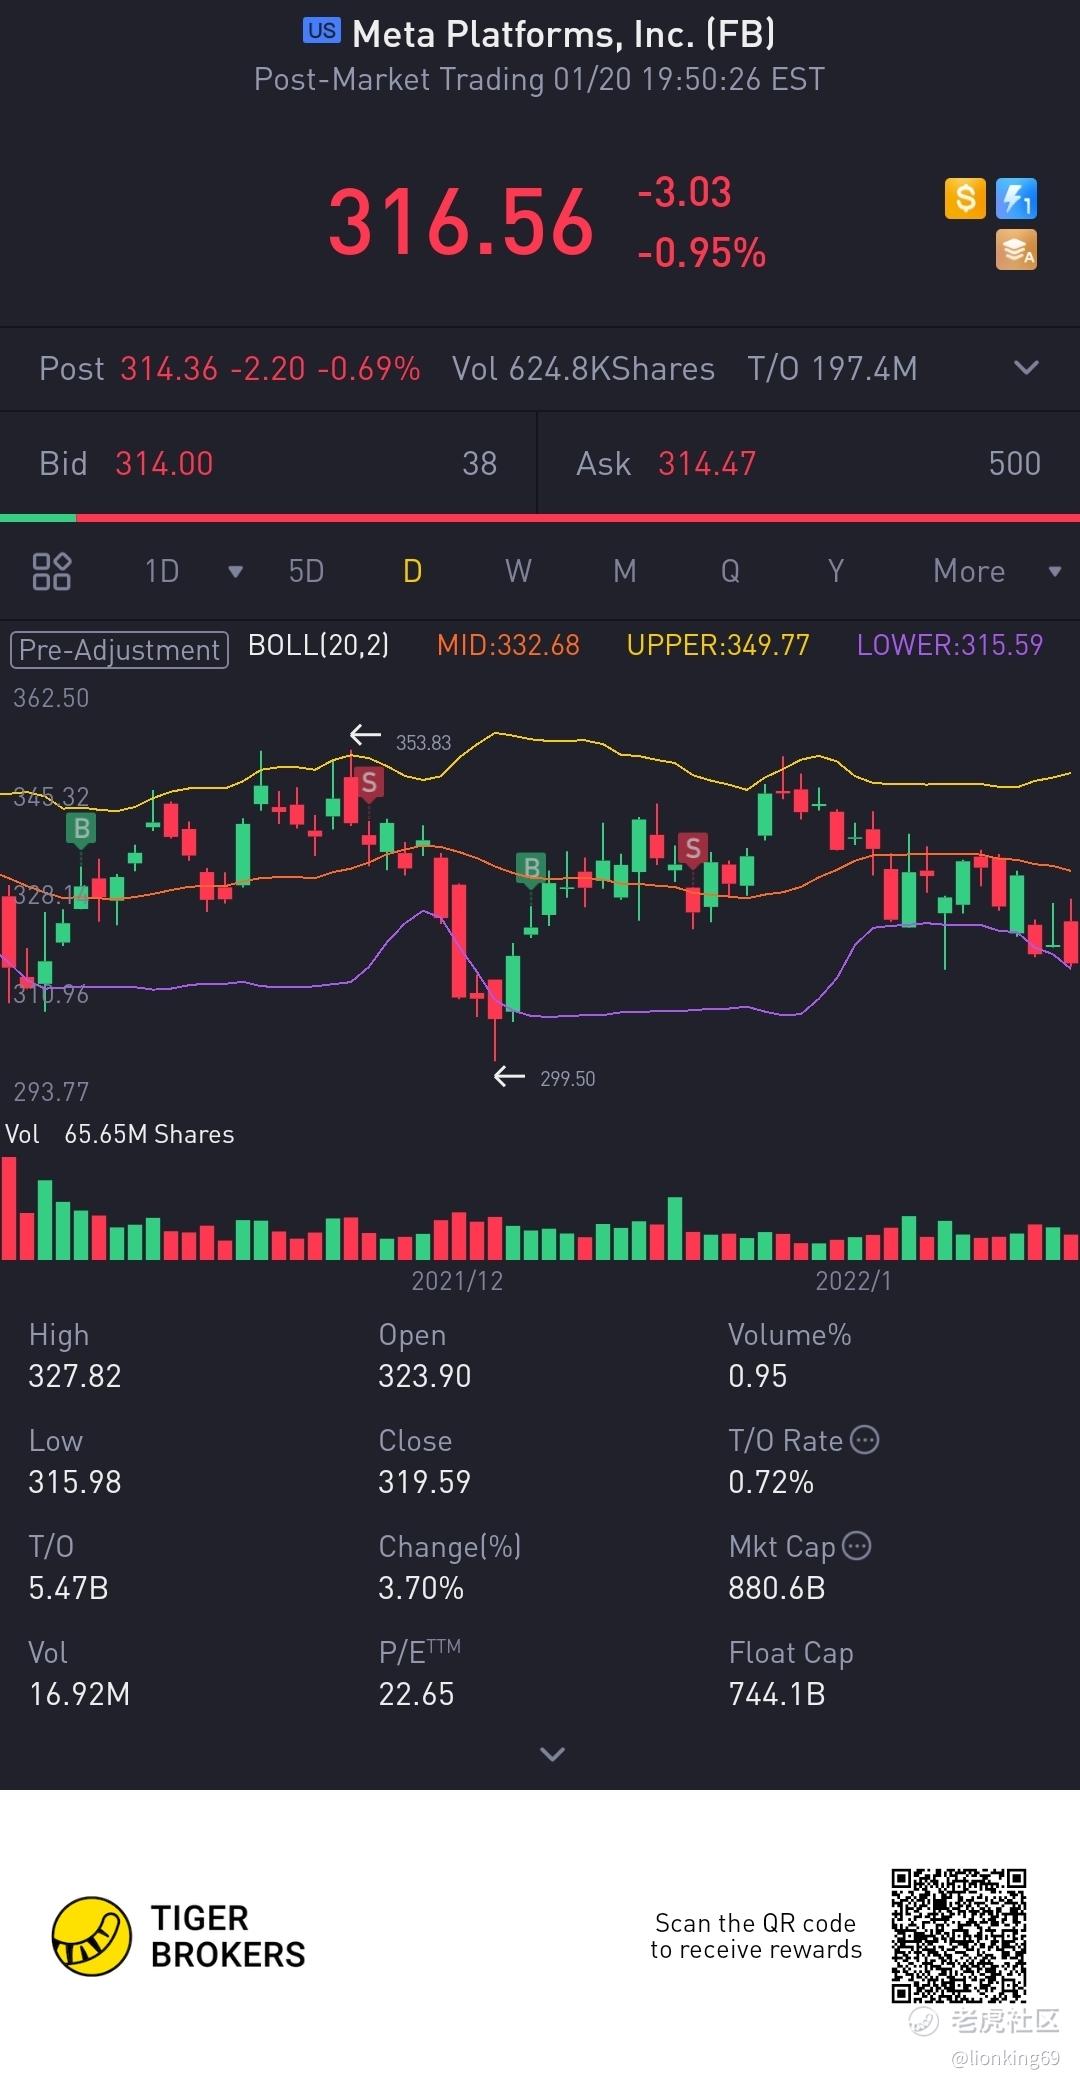Tap the Volume% value 0.95
This screenshot has width=1080, height=2083.
click(758, 1376)
